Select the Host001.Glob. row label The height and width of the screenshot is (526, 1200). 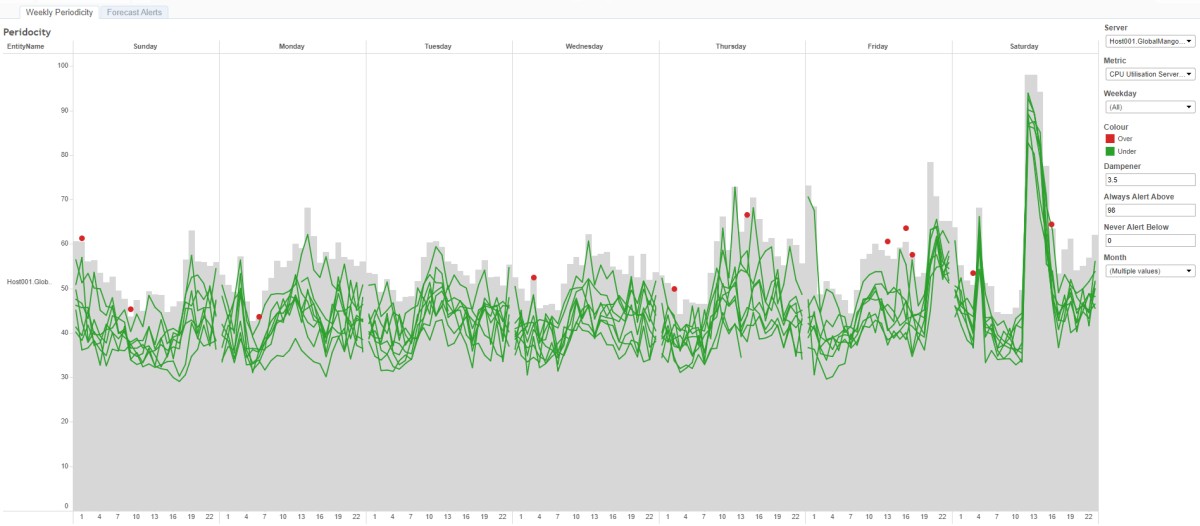point(28,282)
